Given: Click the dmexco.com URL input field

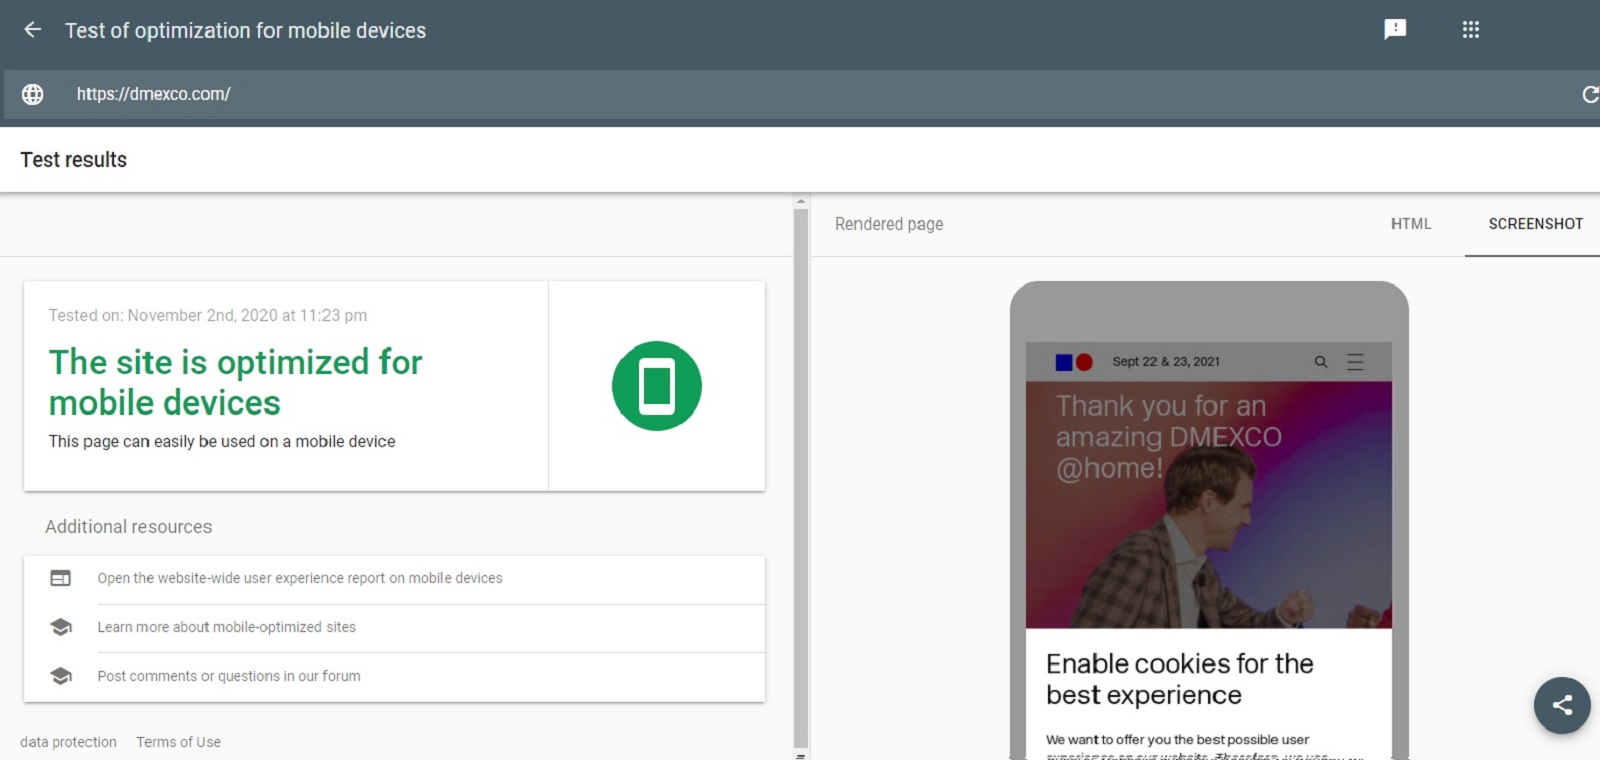Looking at the screenshot, I should (x=800, y=94).
